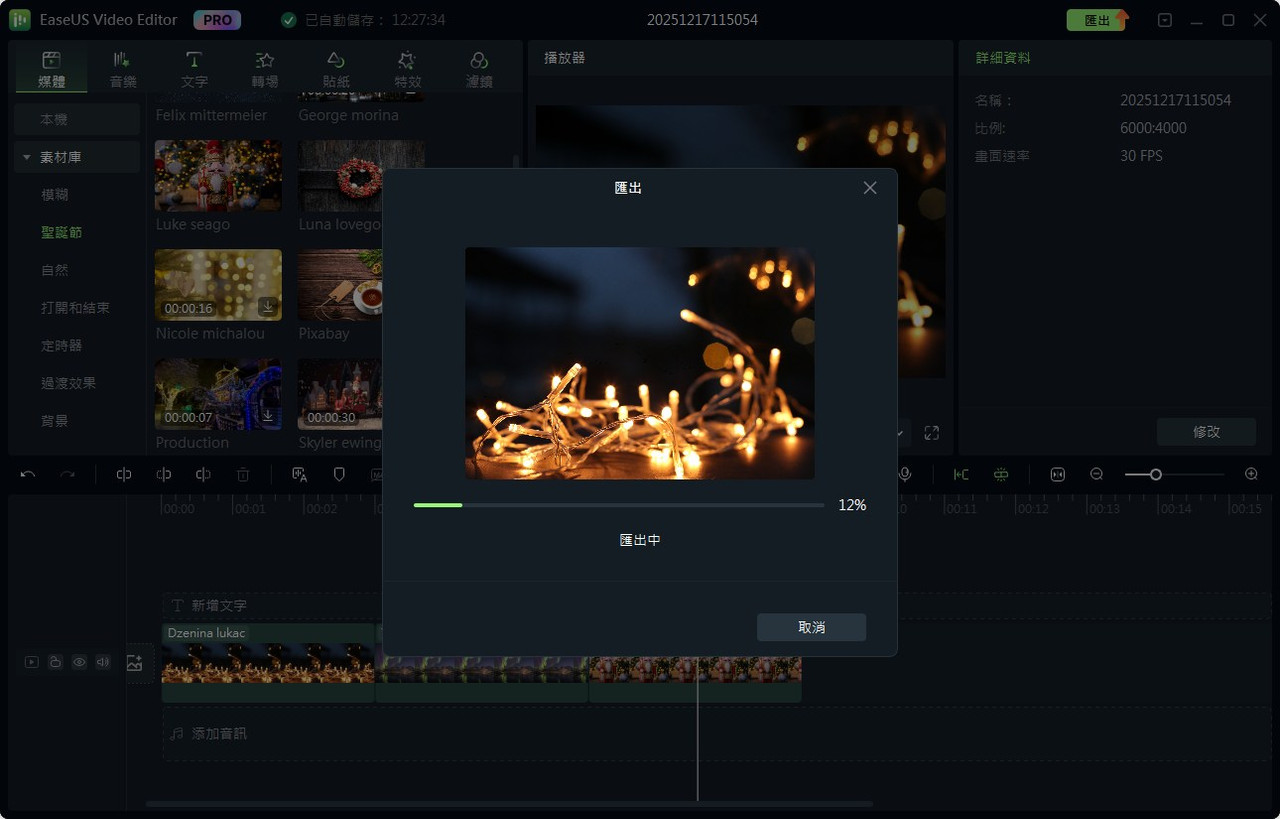Click the EaseUS Video Editor logo icon
The width and height of the screenshot is (1280, 819).
(x=20, y=20)
